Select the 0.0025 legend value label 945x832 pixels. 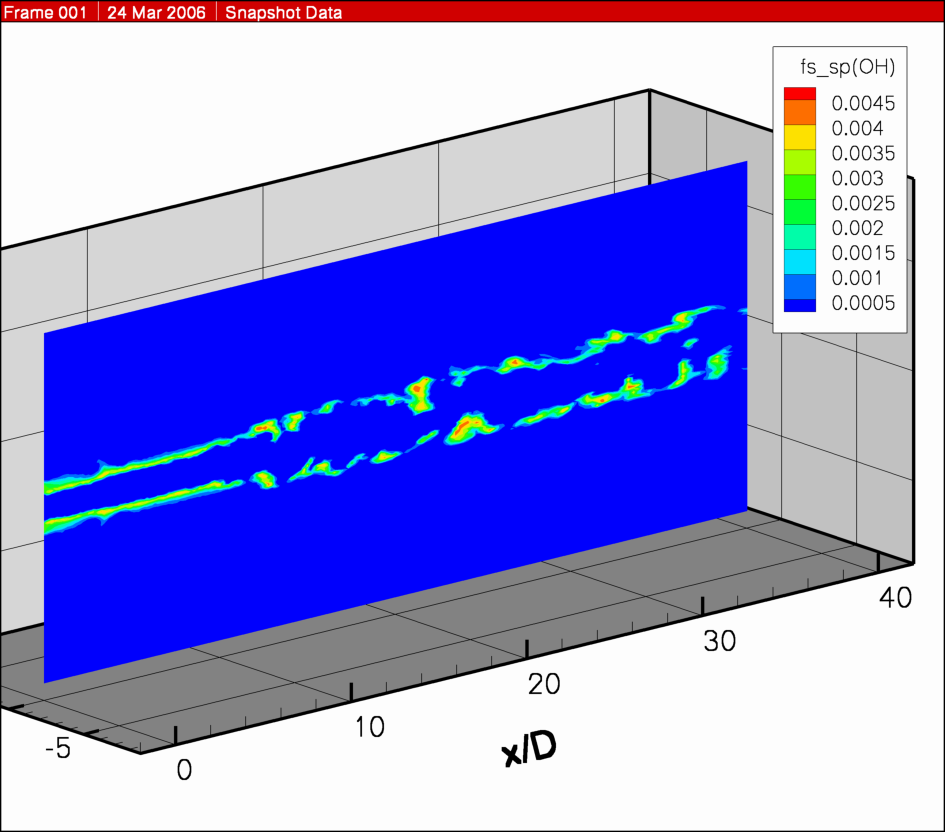(863, 203)
